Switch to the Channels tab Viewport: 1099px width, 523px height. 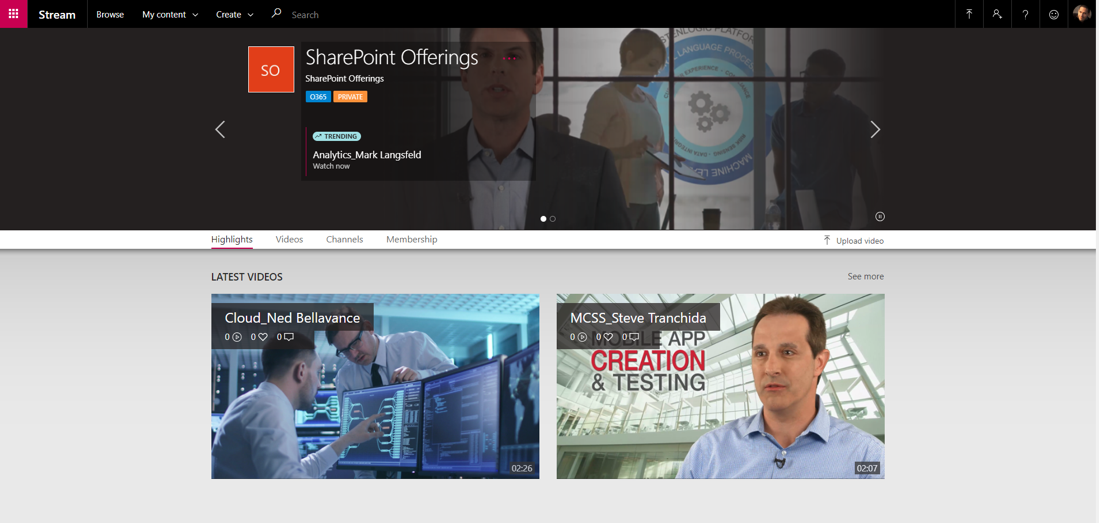[345, 240]
